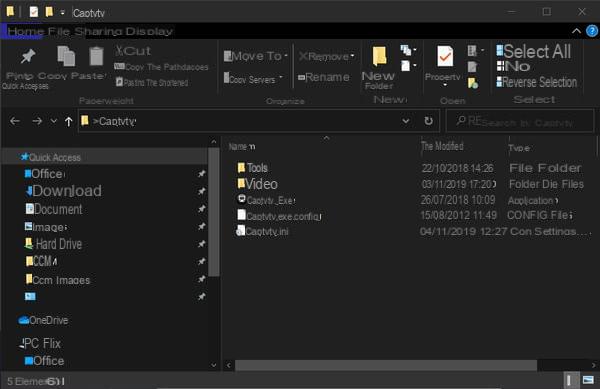Open PC Flix in the sidebar
600x389 pixels.
tap(40, 343)
